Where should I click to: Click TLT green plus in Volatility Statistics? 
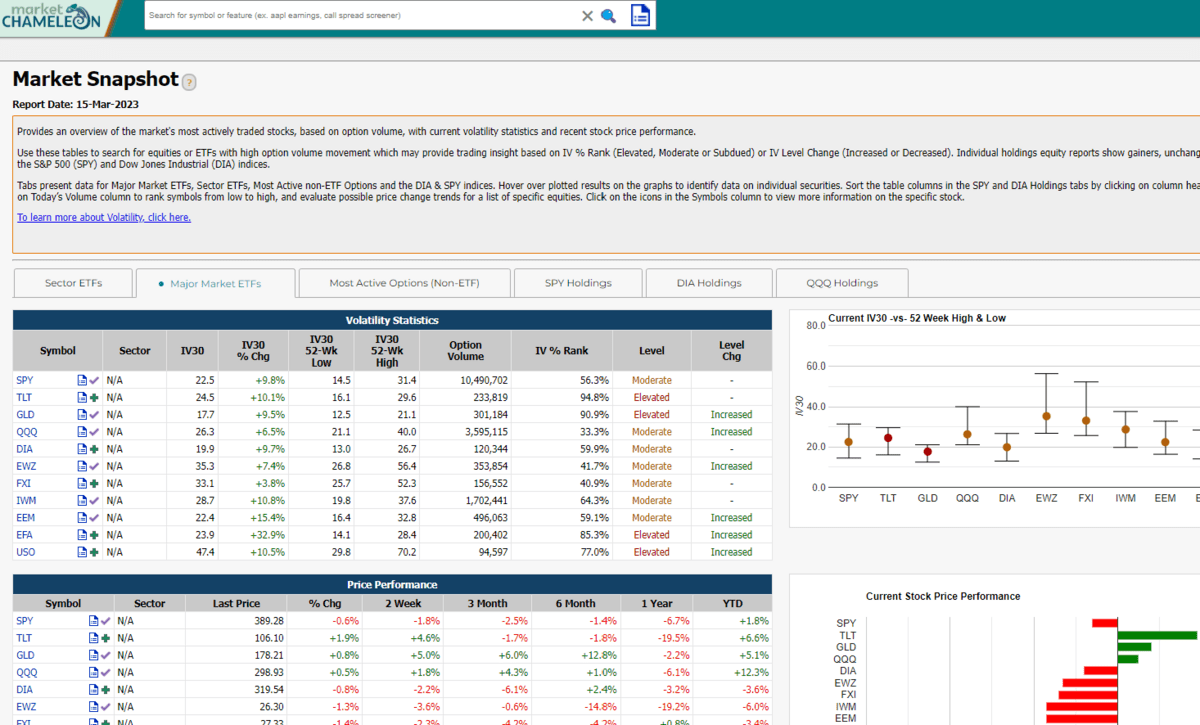(x=94, y=397)
